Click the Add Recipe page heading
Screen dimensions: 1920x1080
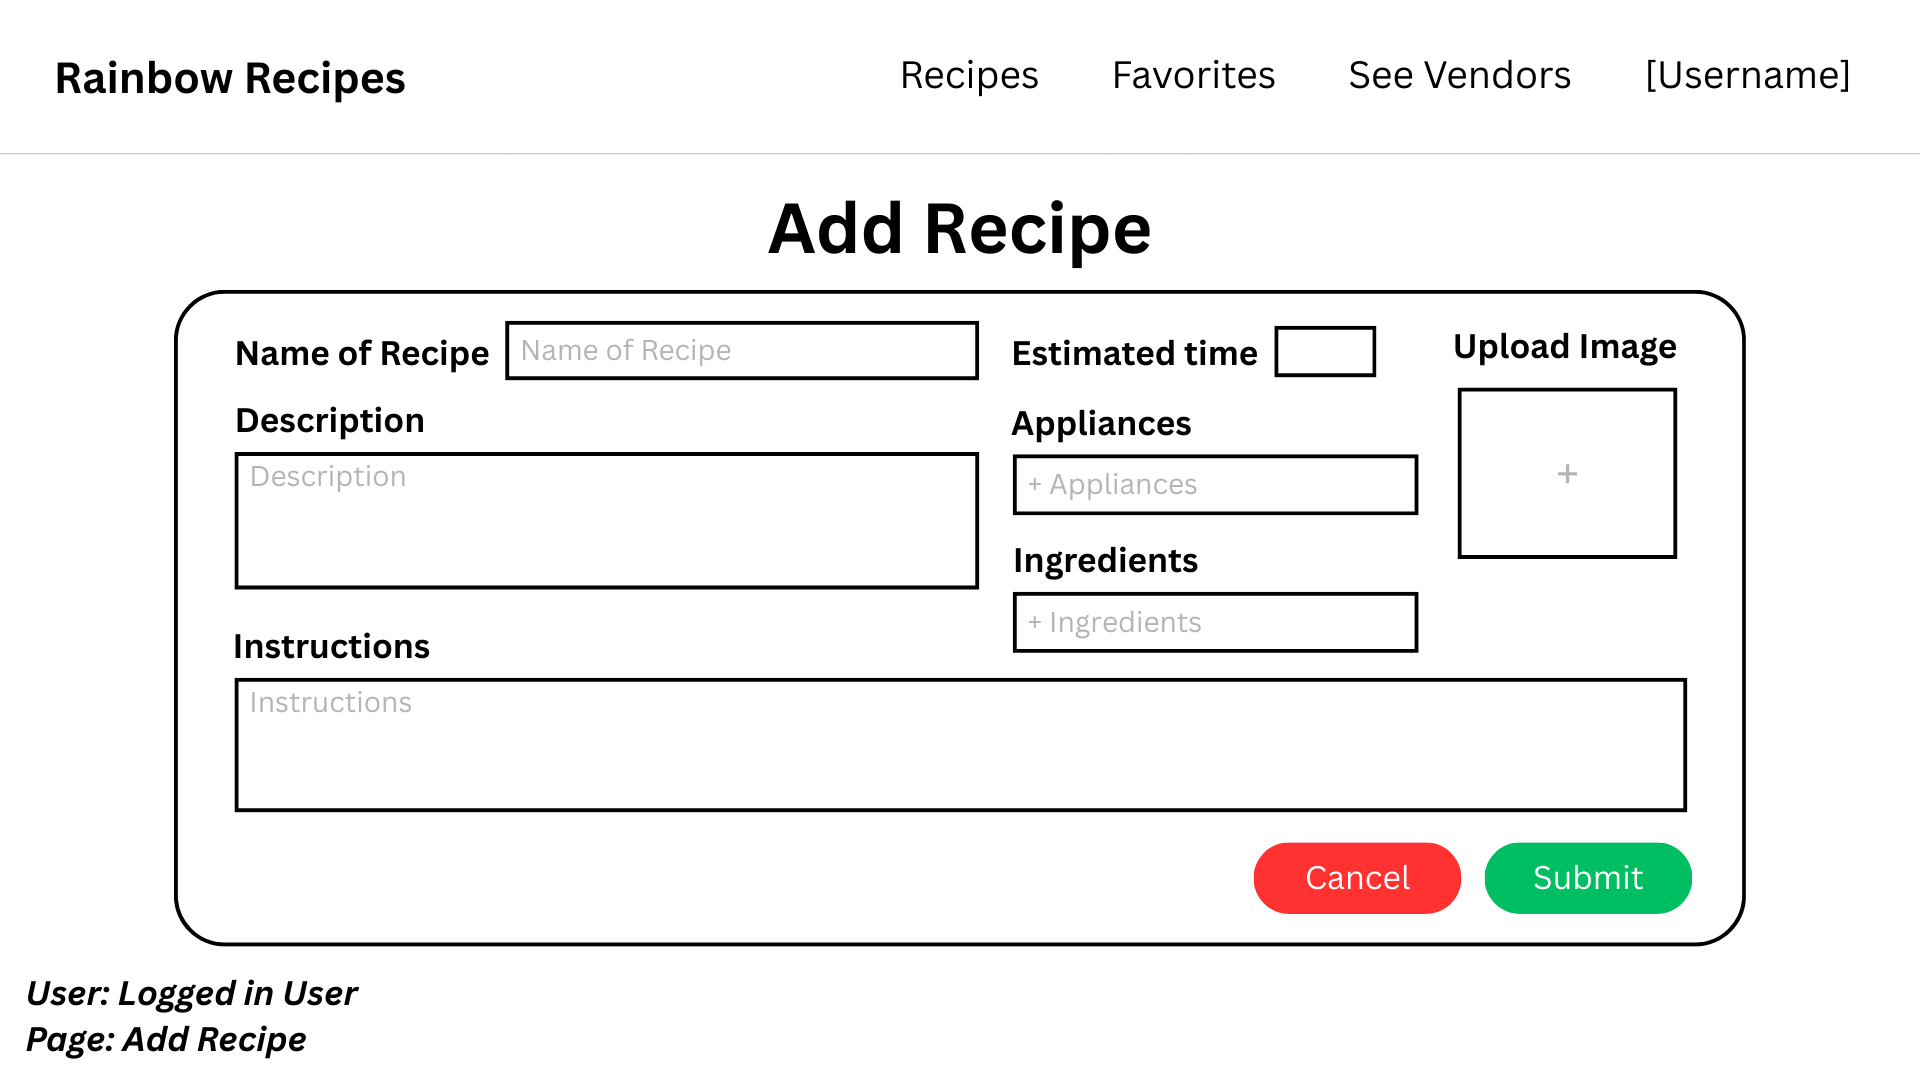click(x=959, y=229)
